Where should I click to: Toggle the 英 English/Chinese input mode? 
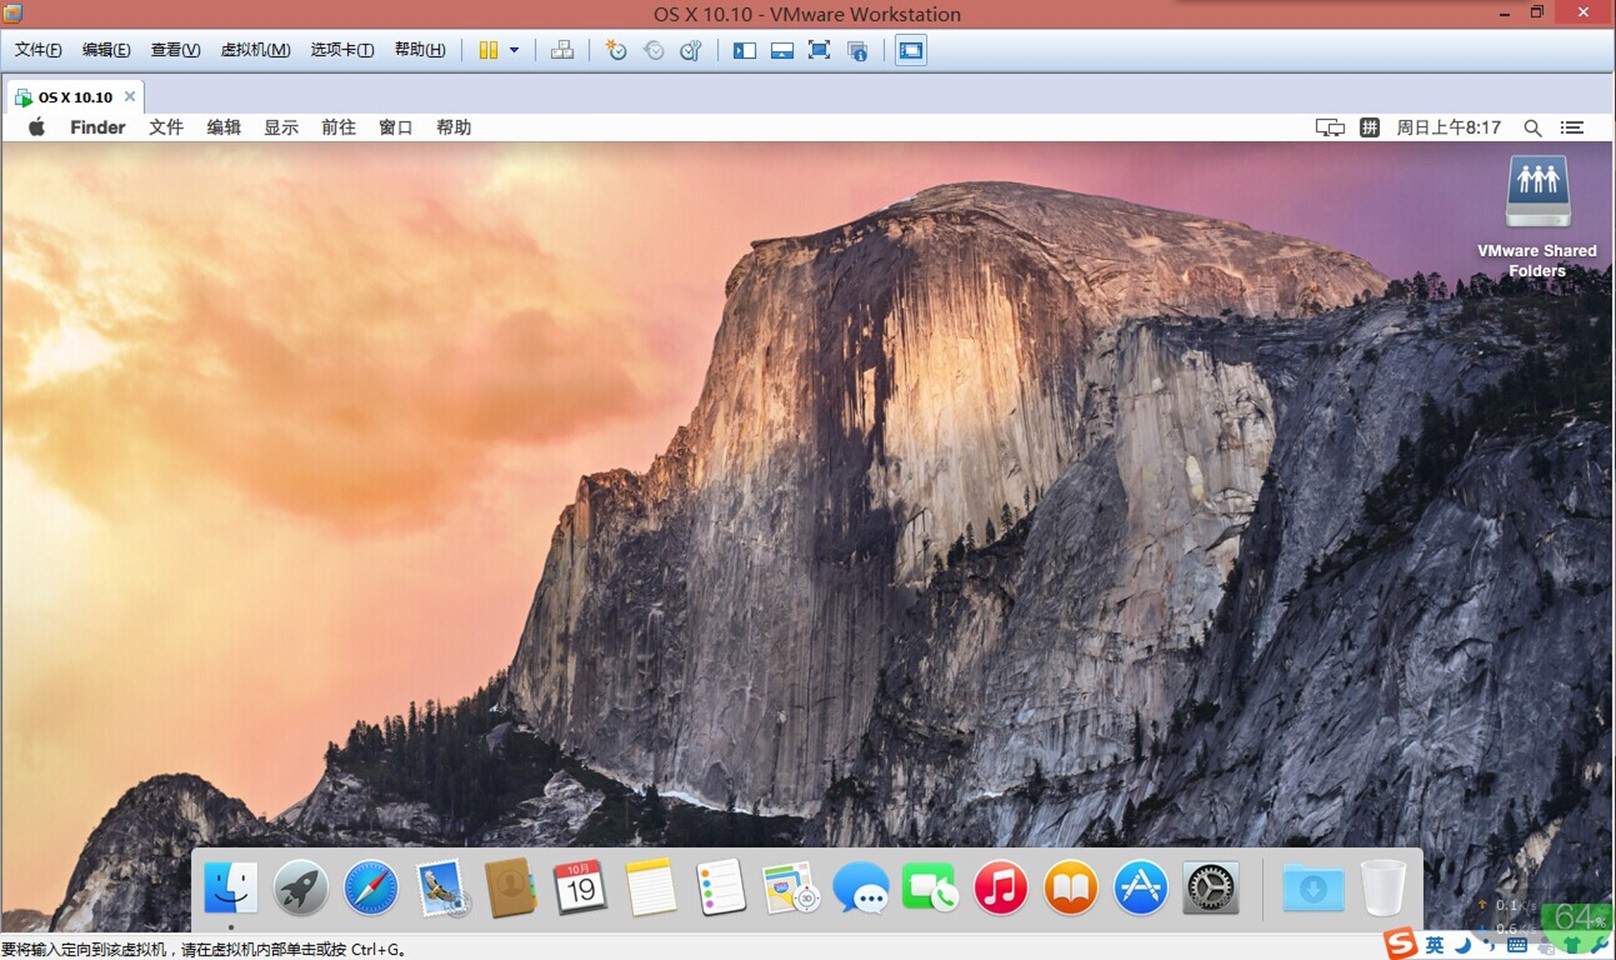(x=1435, y=945)
